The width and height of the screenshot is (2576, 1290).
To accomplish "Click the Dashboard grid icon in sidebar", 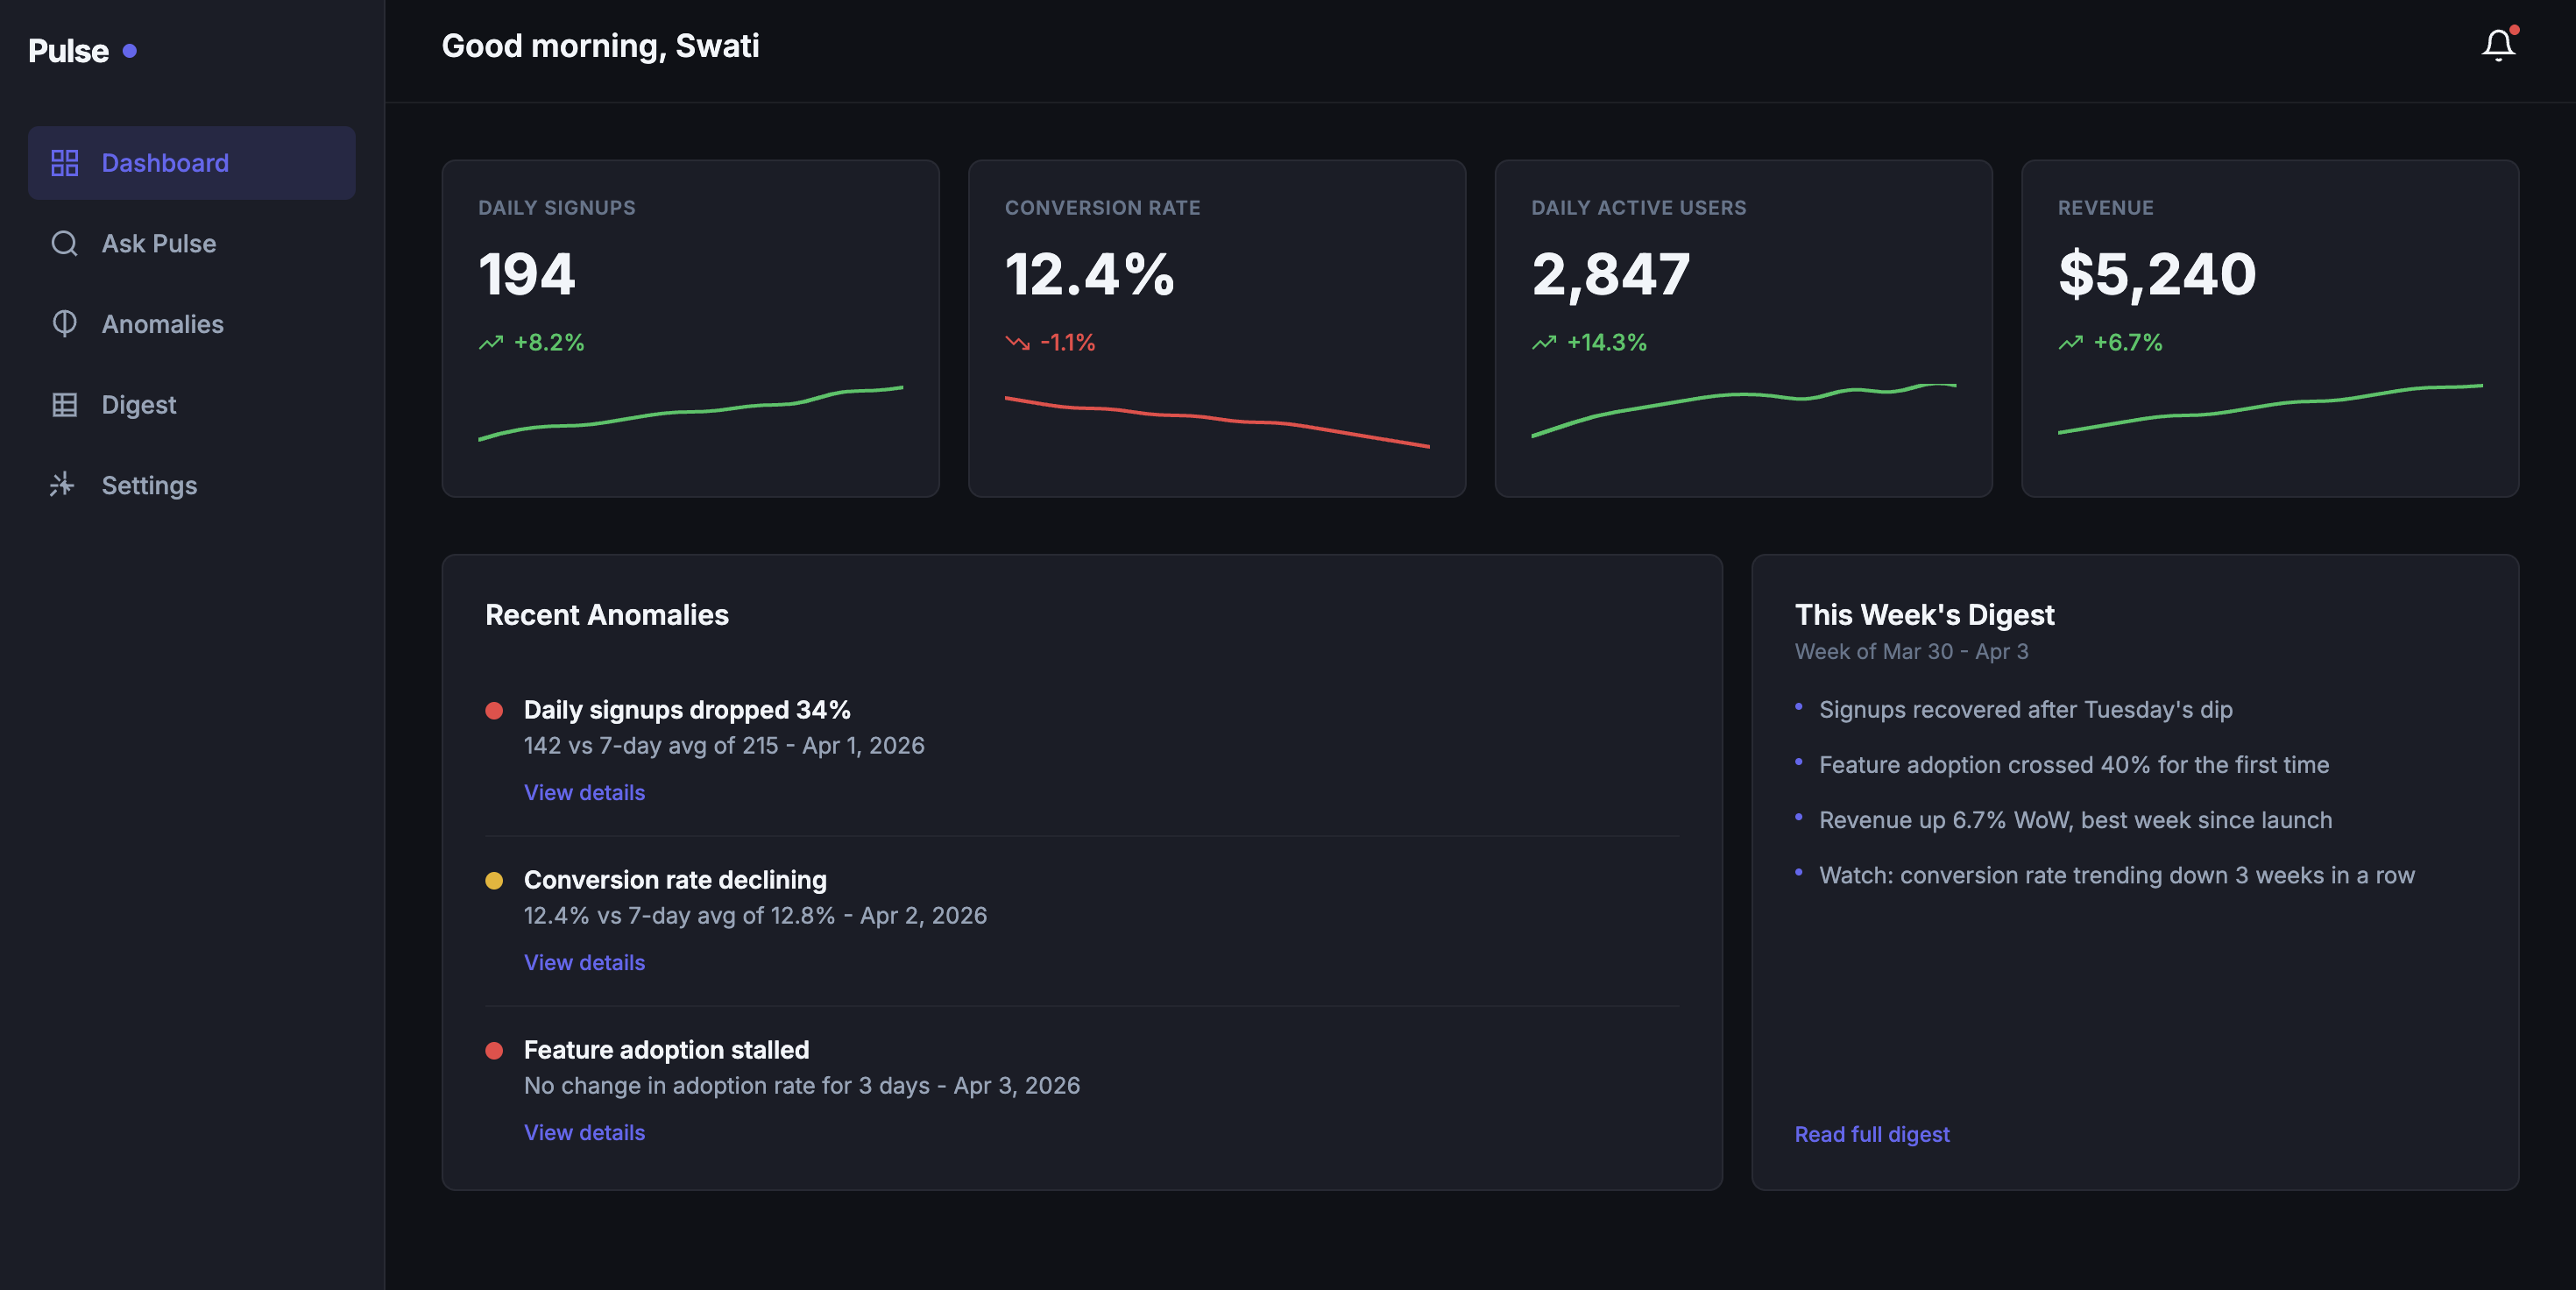I will pyautogui.click(x=64, y=162).
